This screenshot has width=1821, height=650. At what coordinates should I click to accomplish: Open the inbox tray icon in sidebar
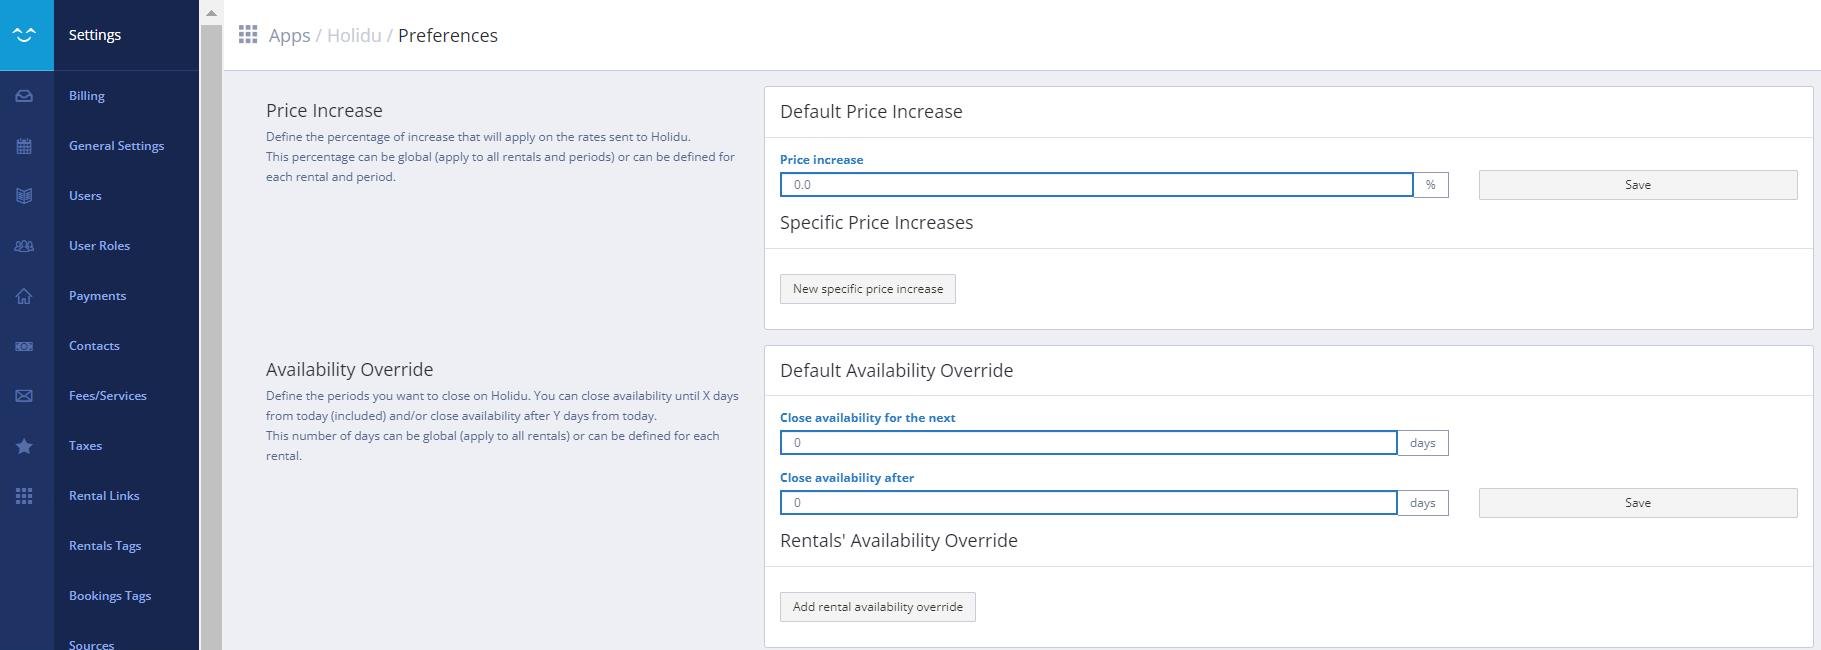point(25,96)
